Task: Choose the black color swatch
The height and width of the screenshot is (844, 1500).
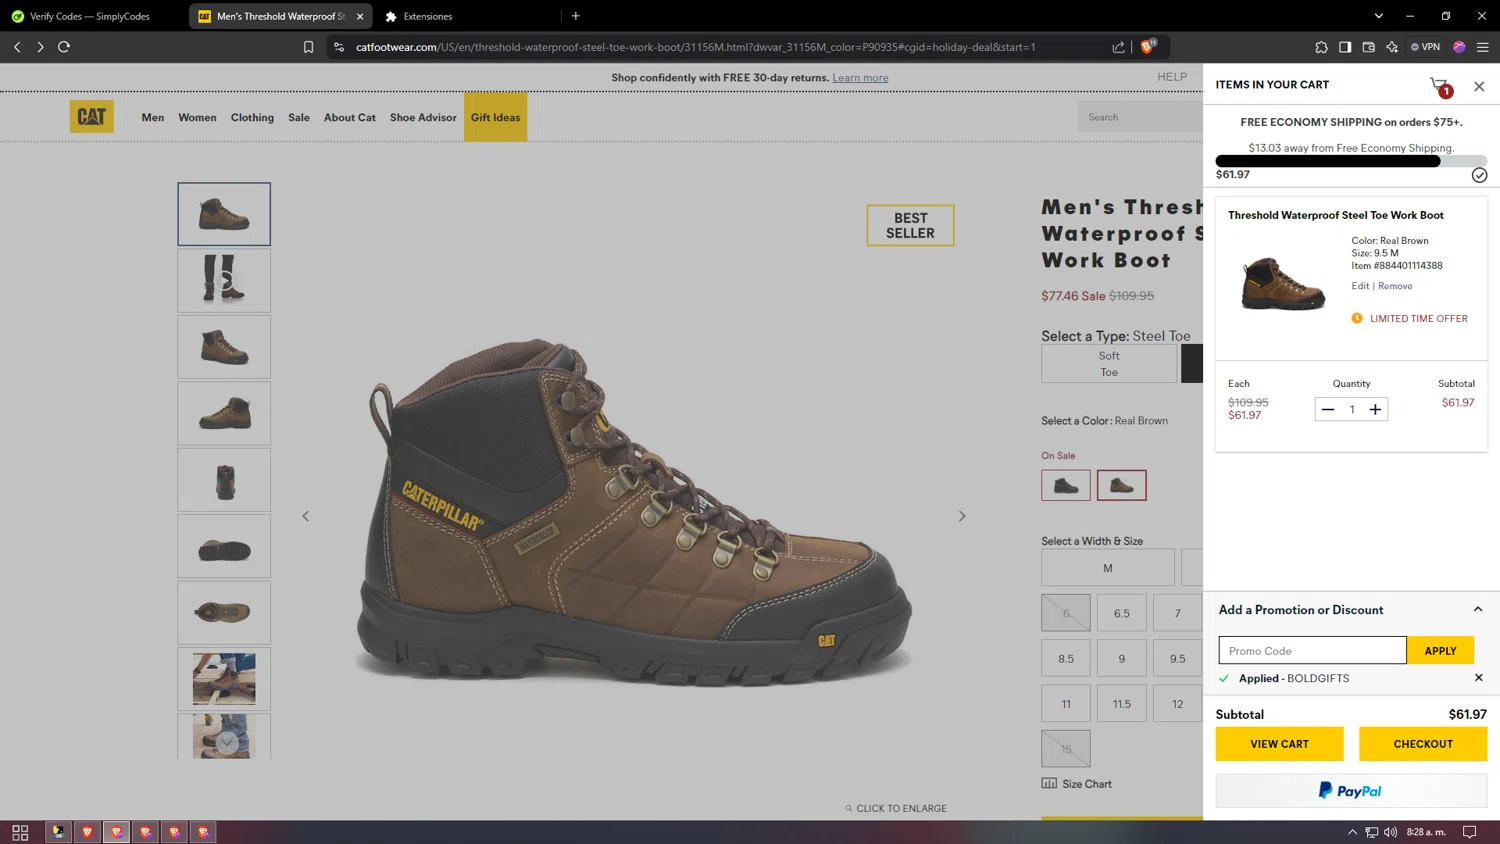Action: coord(1066,485)
